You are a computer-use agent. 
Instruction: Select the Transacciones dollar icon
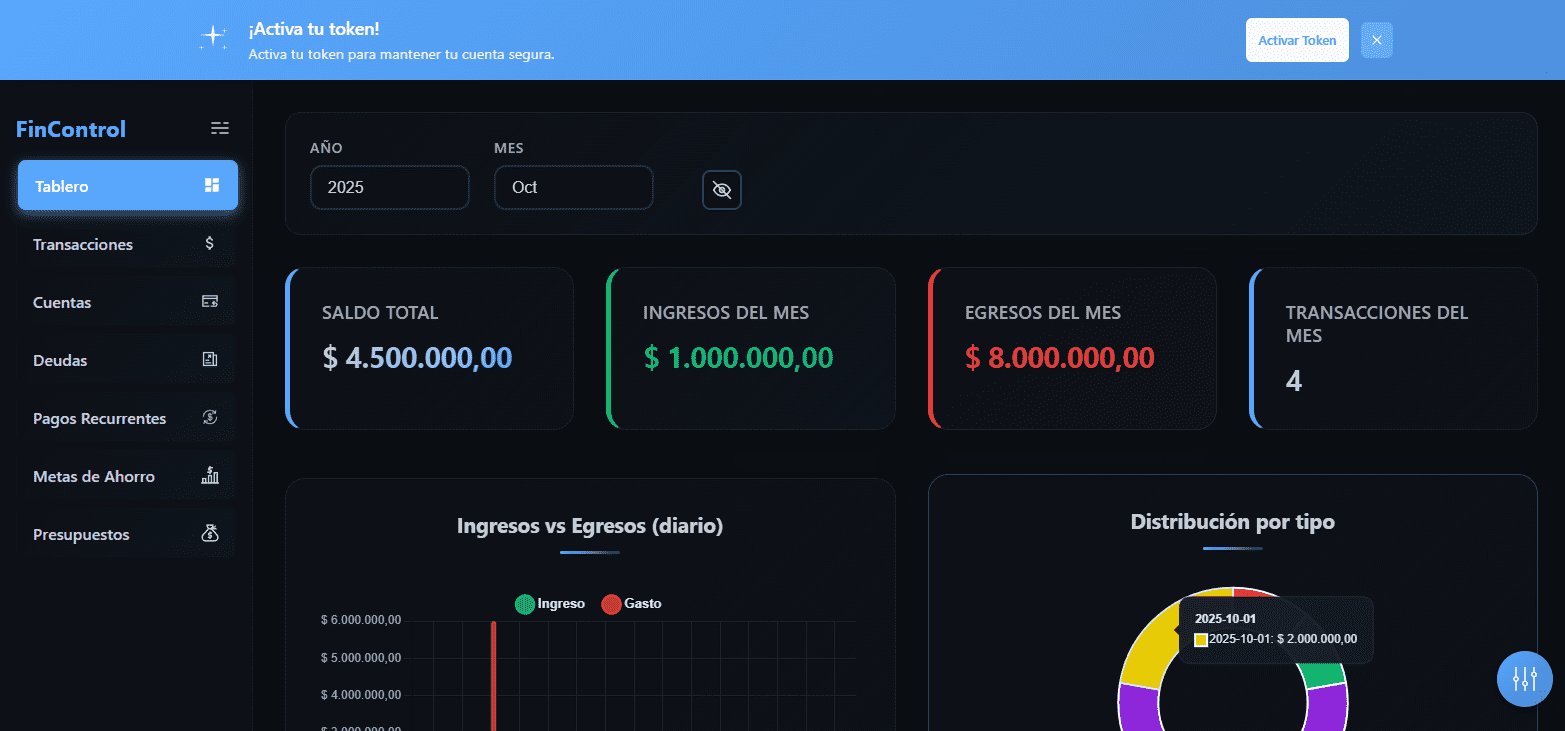(x=210, y=243)
